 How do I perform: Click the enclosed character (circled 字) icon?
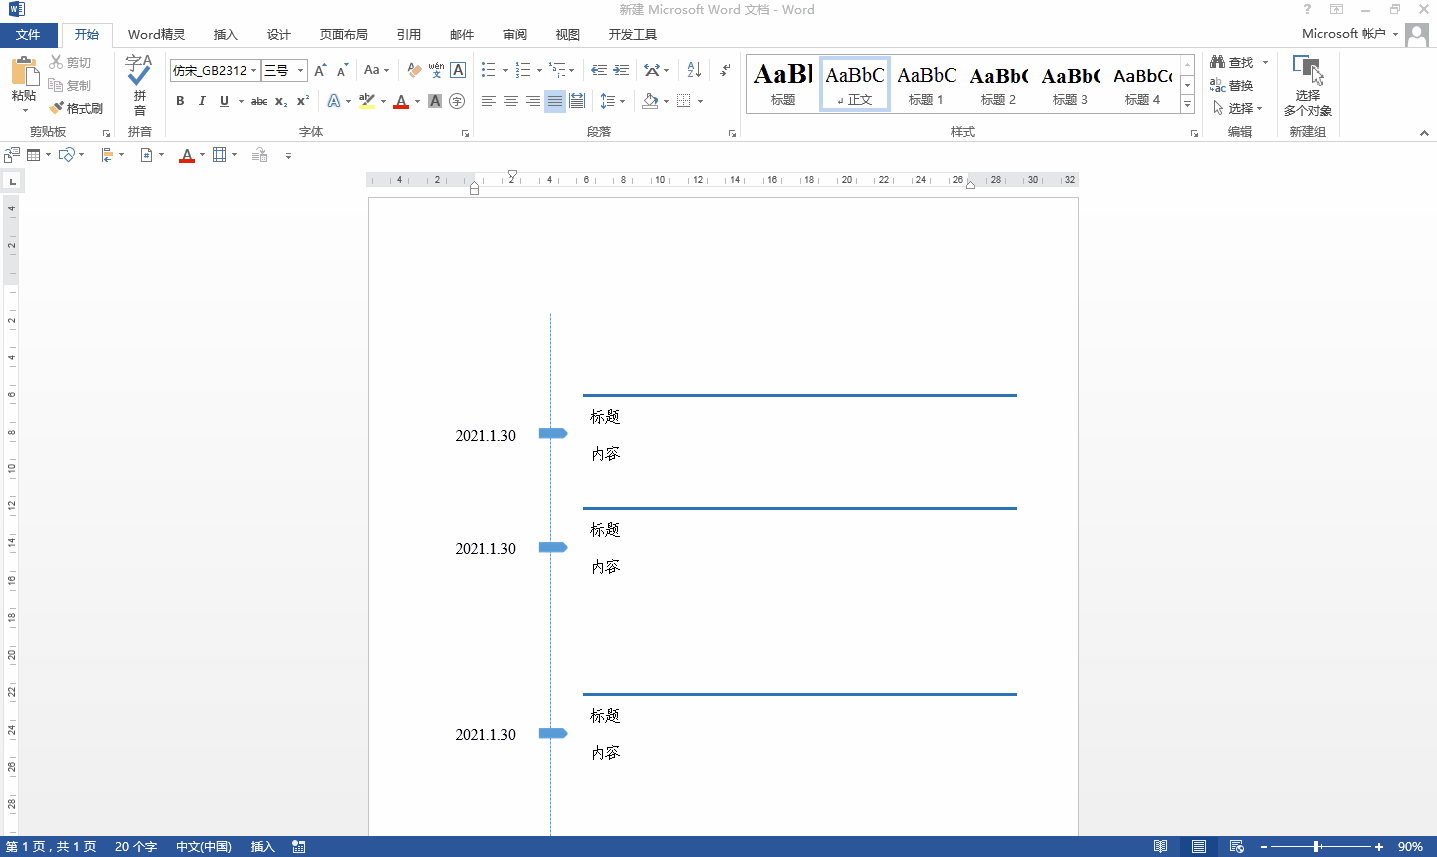pos(457,101)
